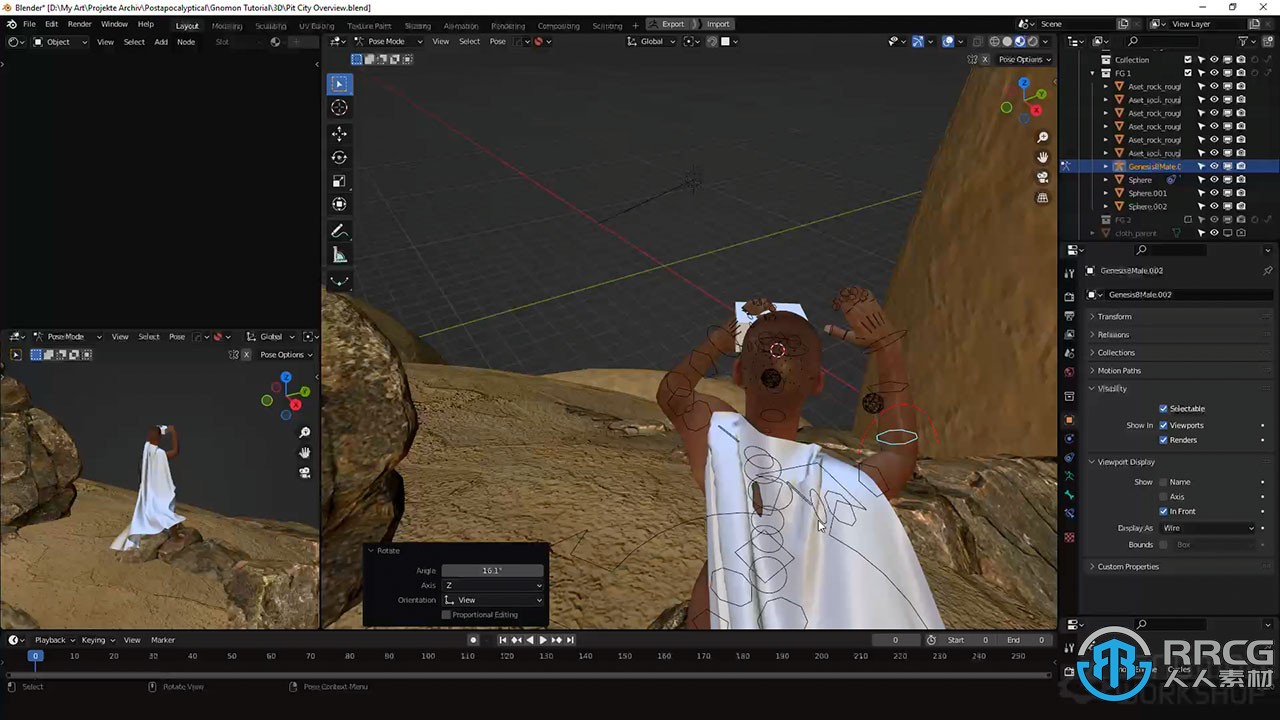Hide Sphere.001 with its eye icon

(x=1214, y=193)
